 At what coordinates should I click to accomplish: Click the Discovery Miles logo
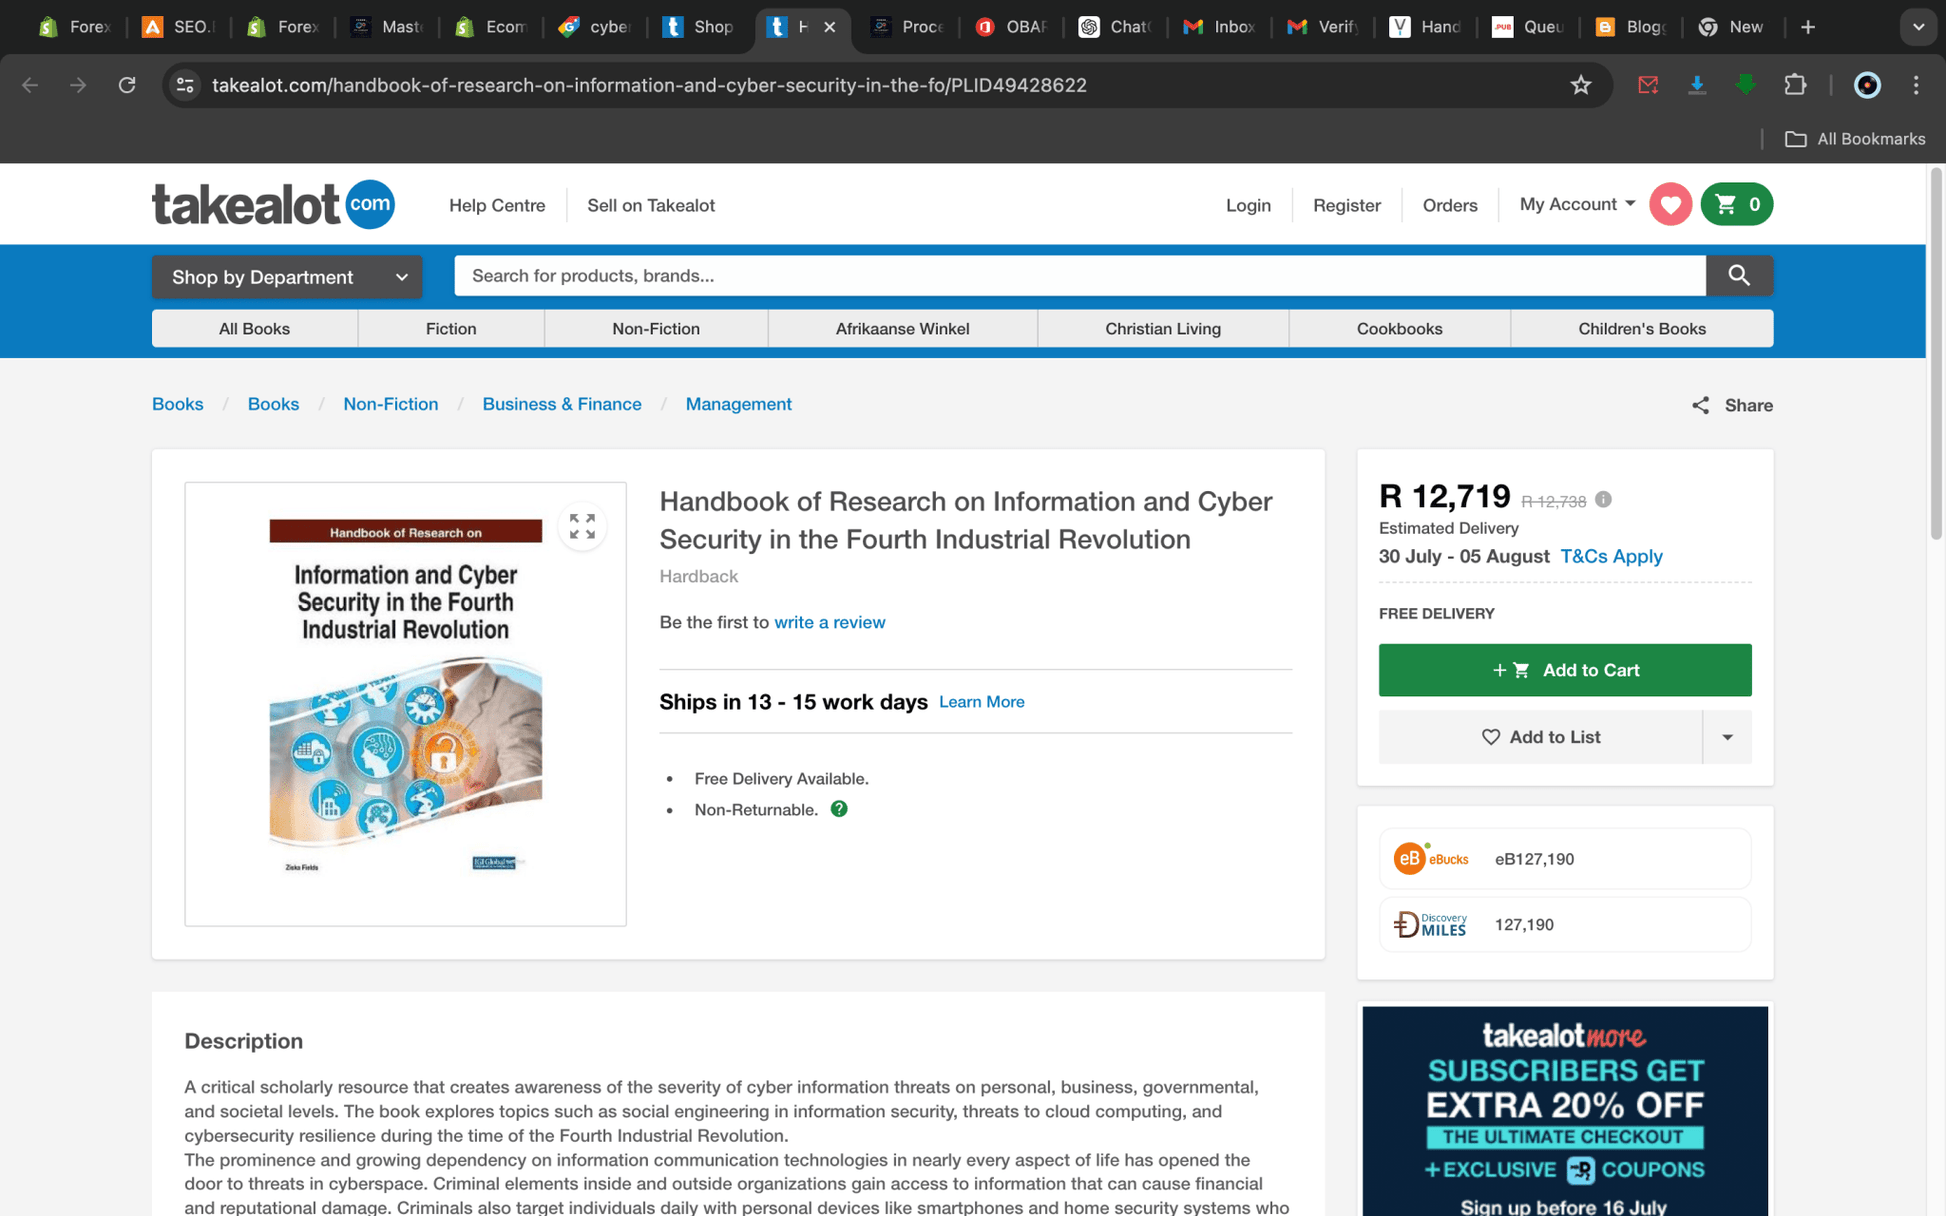pyautogui.click(x=1430, y=924)
